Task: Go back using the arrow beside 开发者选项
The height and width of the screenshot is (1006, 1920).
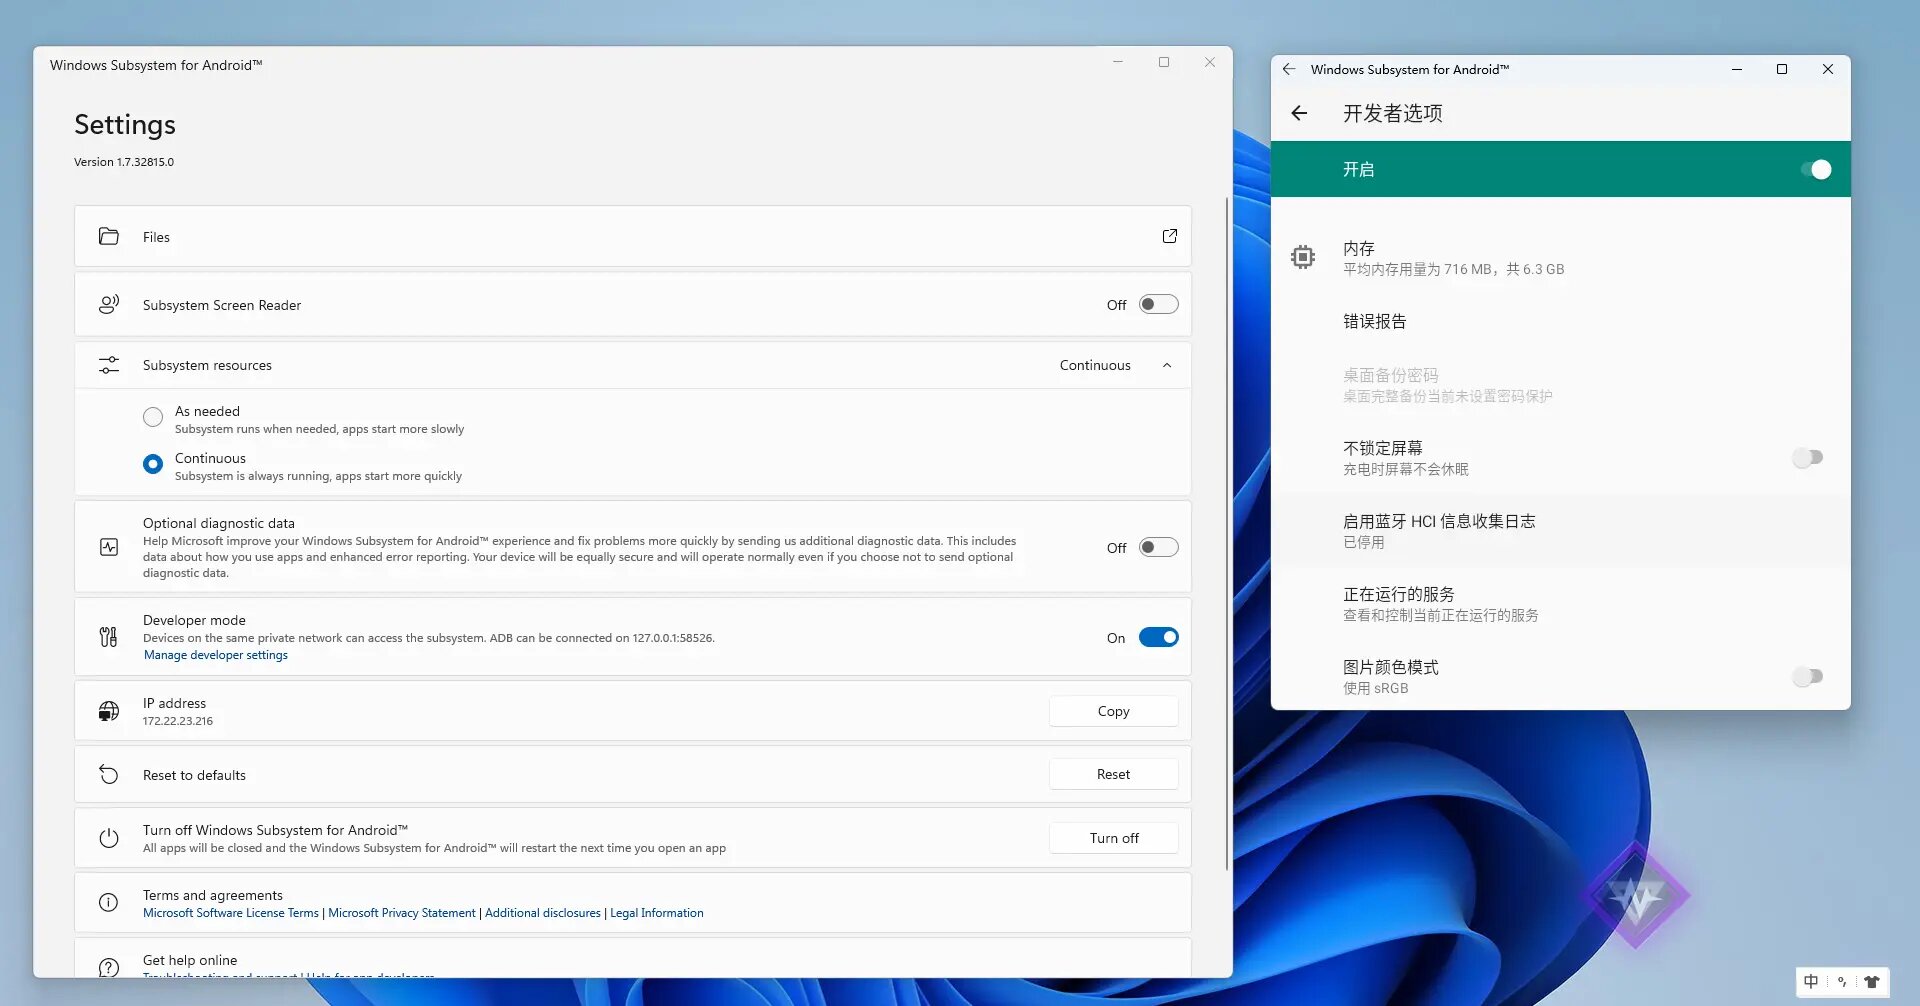Action: point(1299,113)
